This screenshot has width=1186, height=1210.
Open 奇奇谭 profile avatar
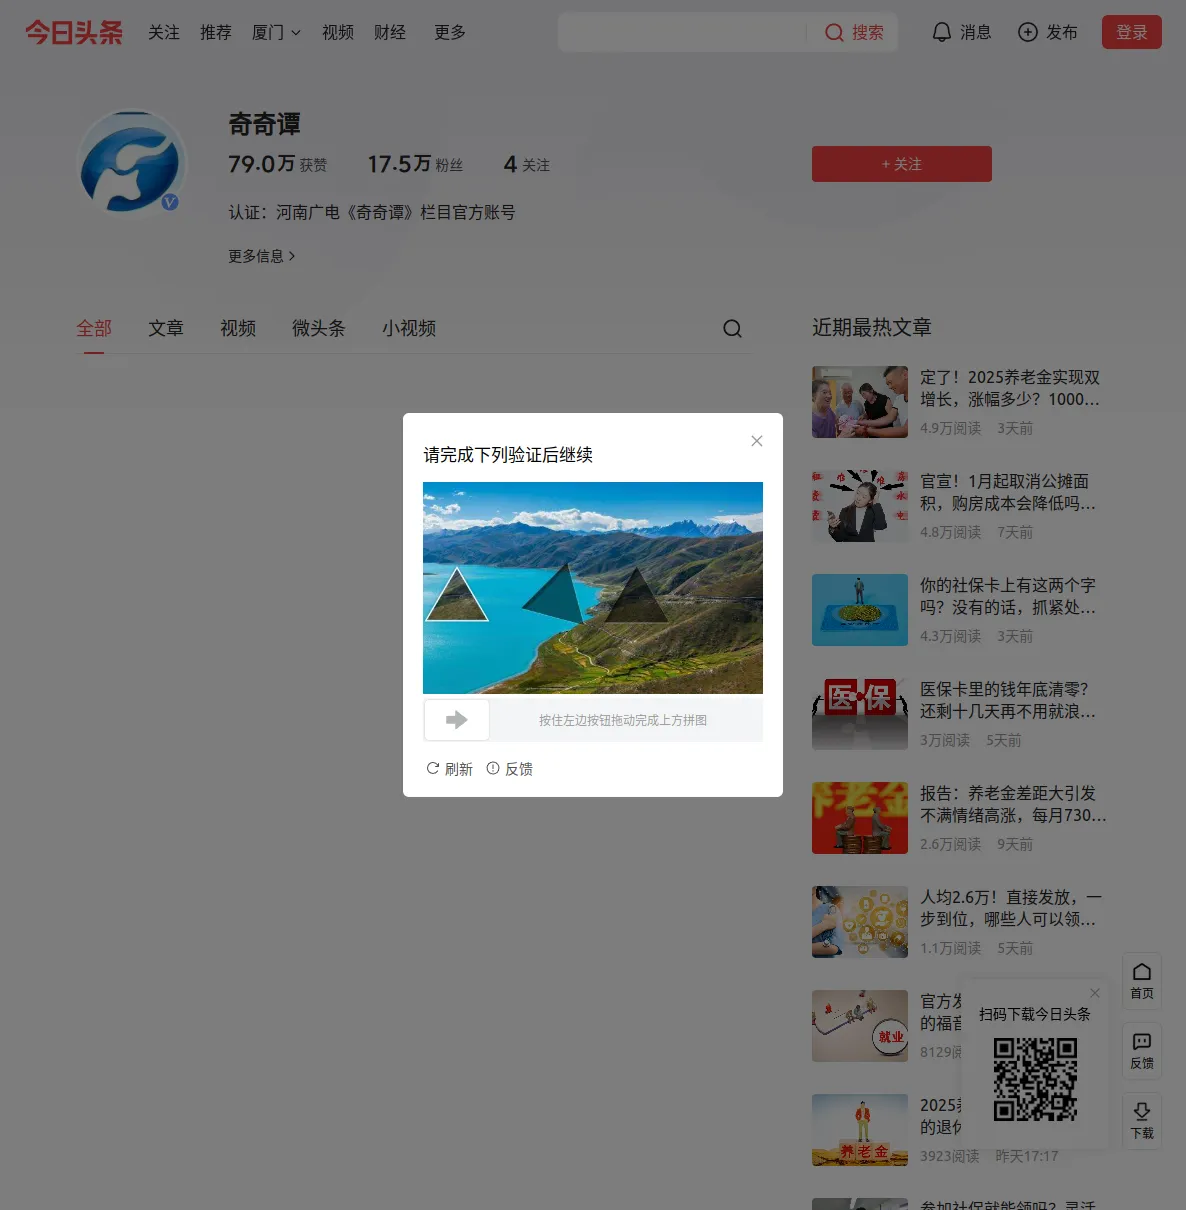tap(132, 163)
